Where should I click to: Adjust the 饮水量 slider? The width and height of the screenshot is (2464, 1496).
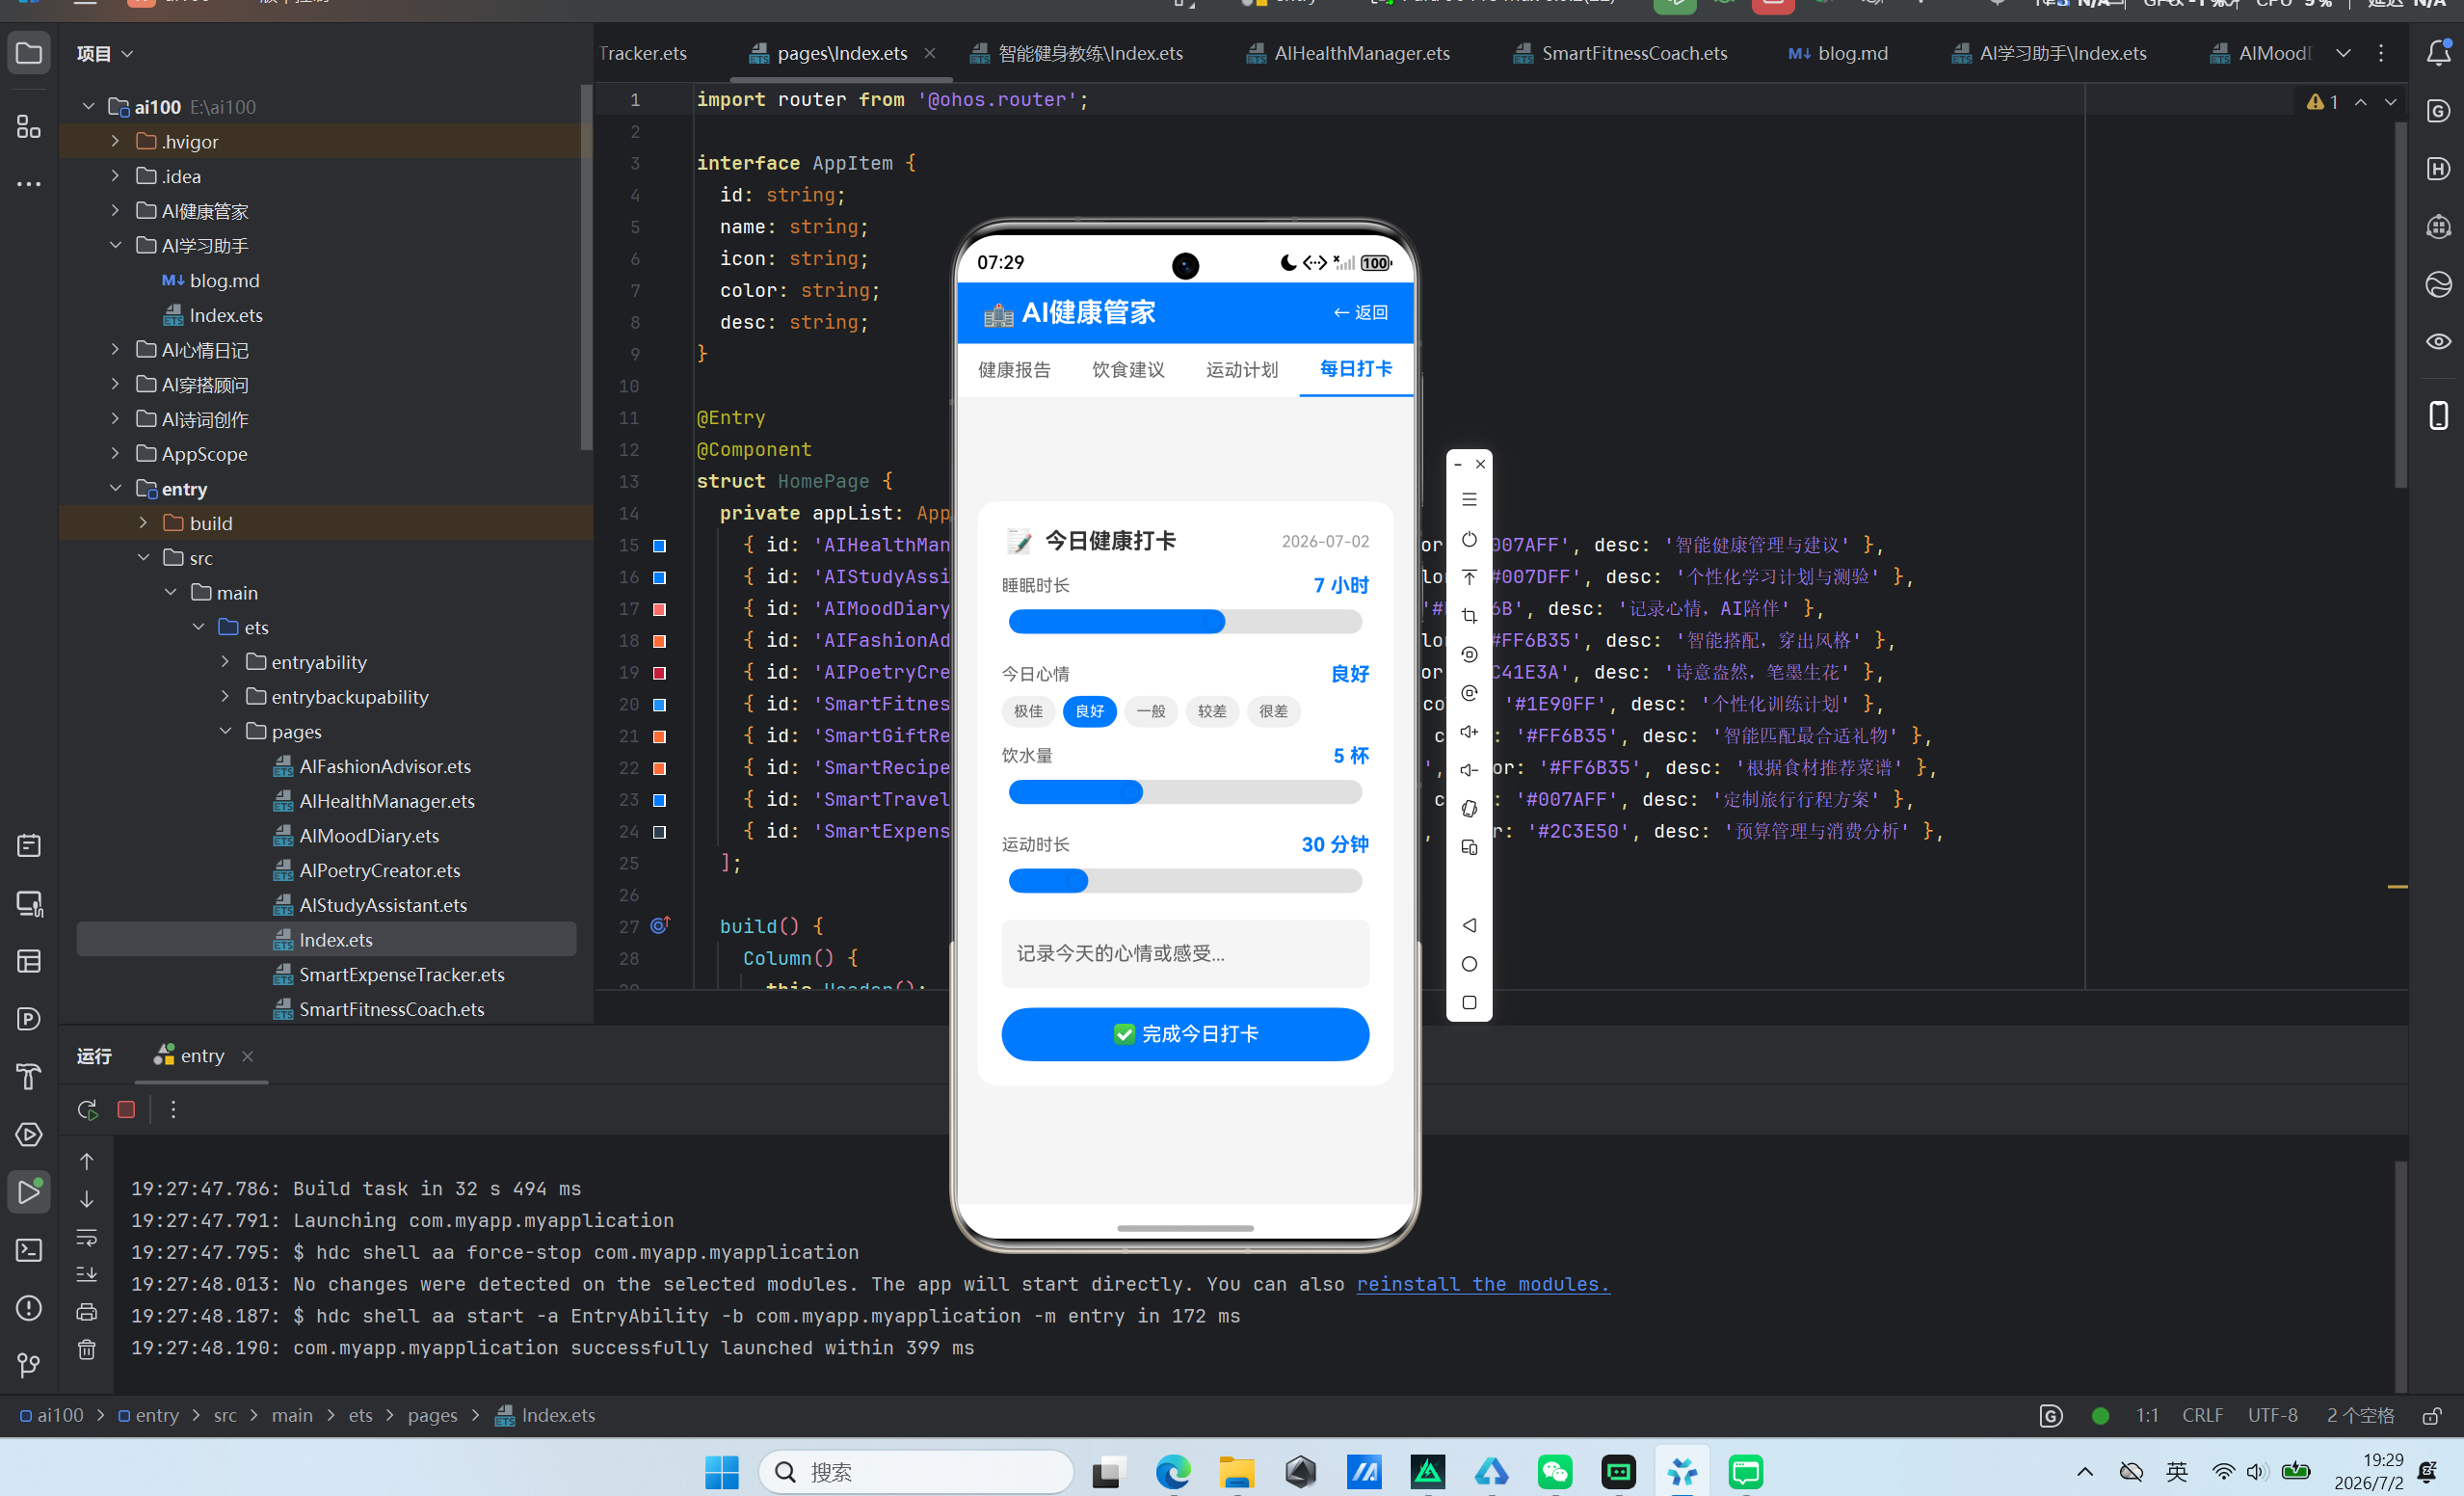1185,792
